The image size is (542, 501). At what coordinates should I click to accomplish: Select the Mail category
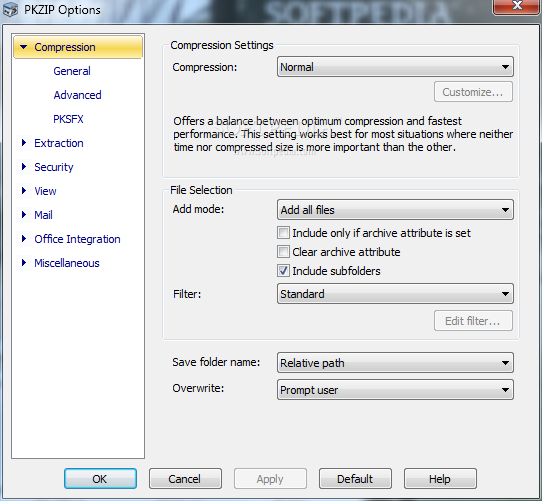tap(43, 215)
